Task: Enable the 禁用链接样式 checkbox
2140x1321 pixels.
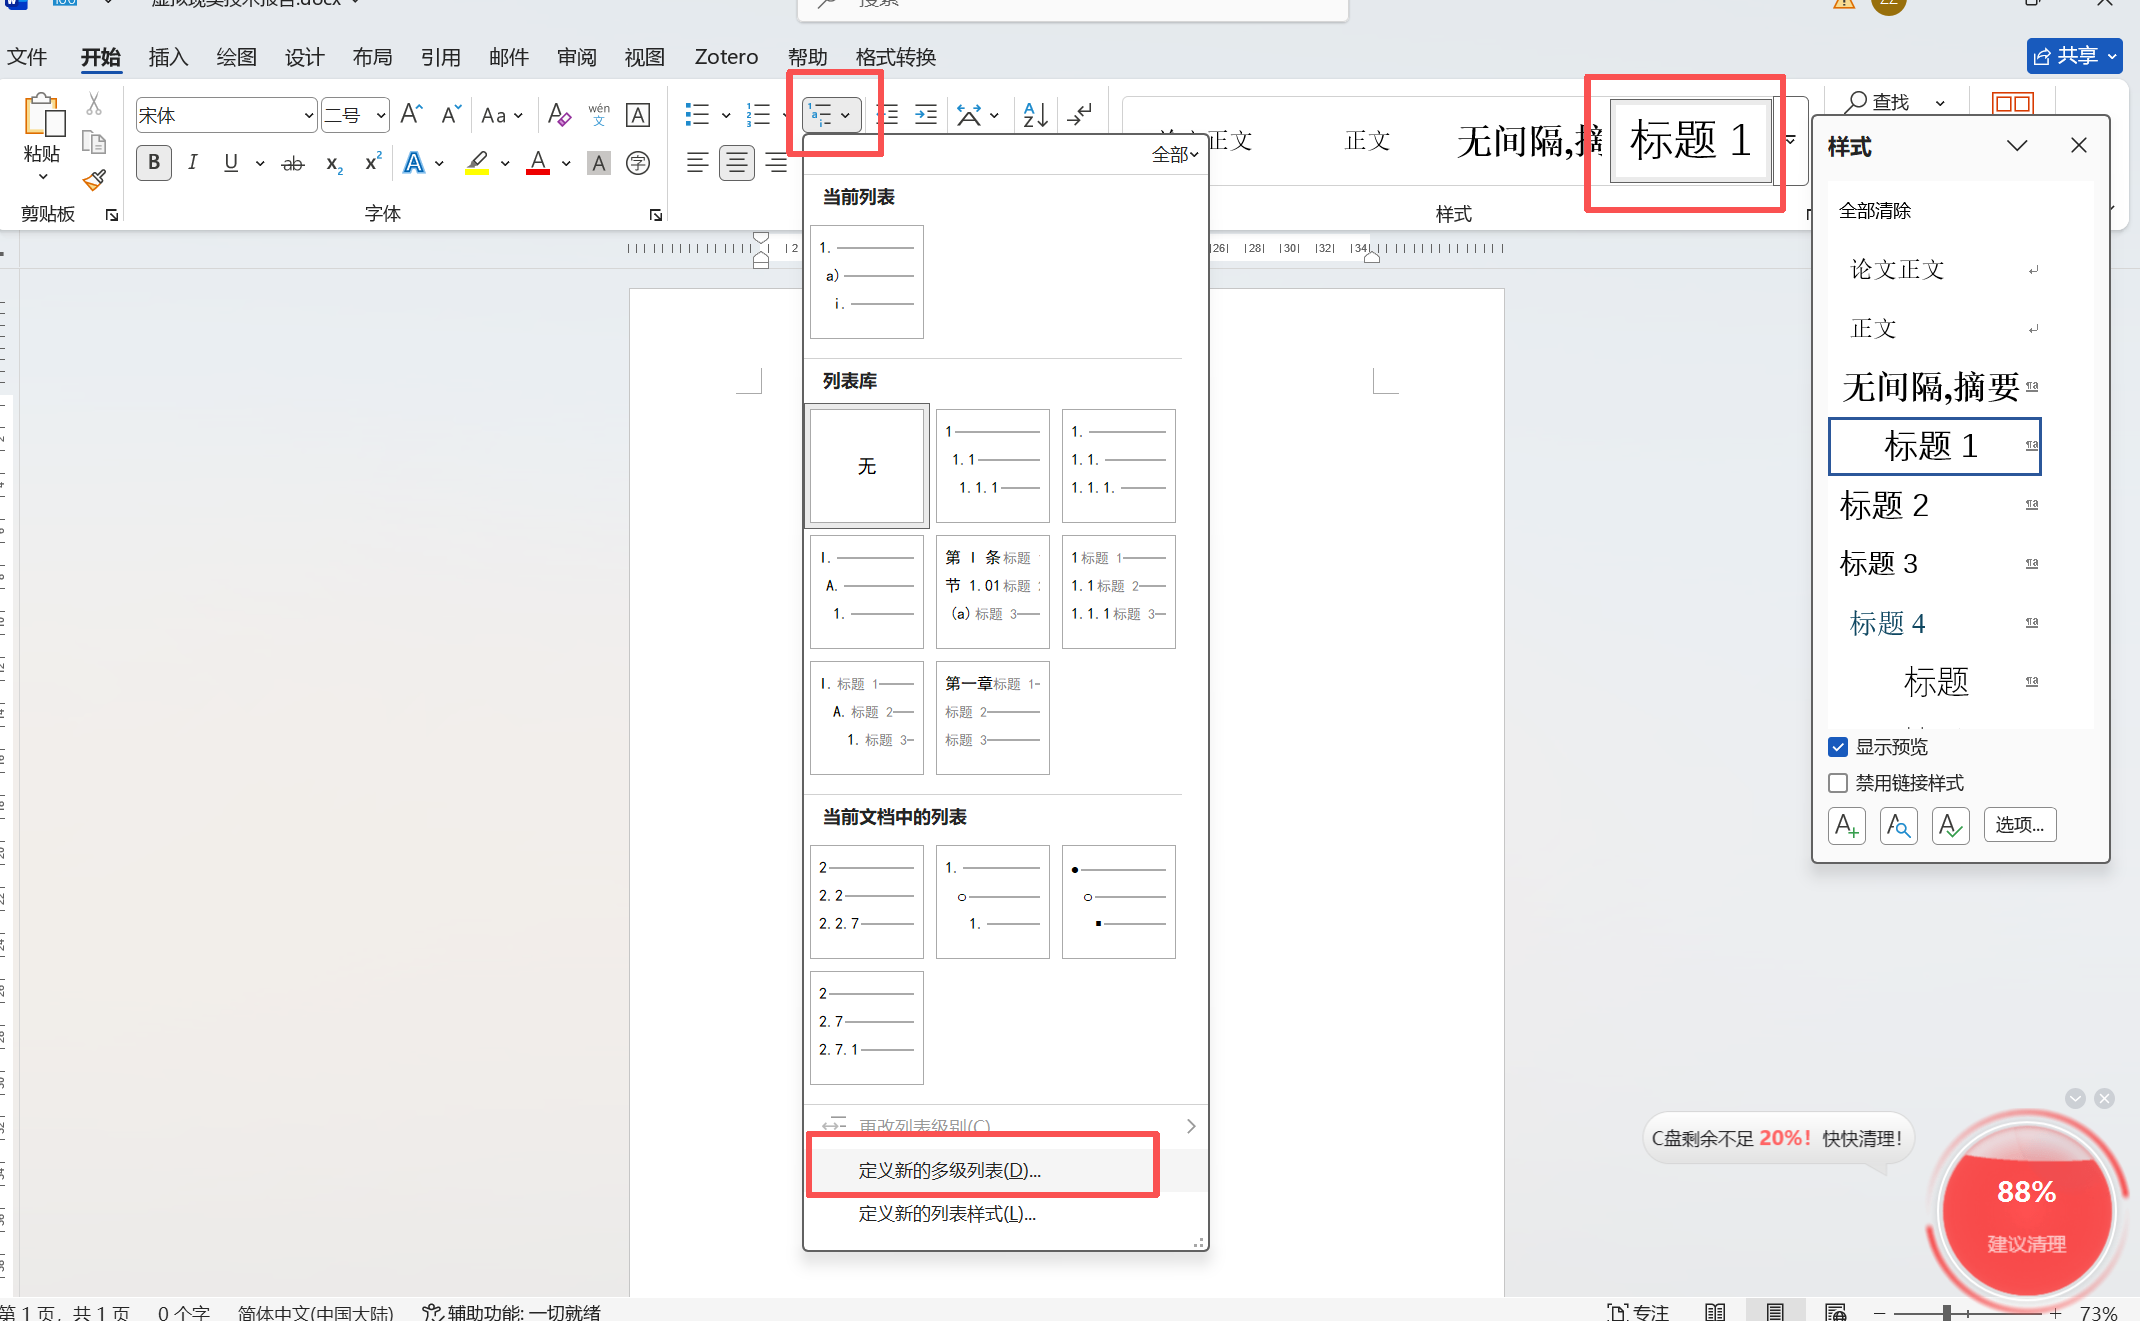Action: (1838, 783)
